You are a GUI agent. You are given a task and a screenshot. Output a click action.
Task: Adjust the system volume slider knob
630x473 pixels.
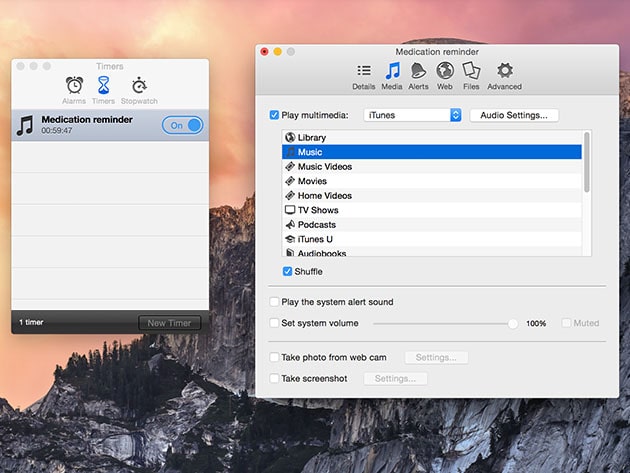[x=513, y=323]
